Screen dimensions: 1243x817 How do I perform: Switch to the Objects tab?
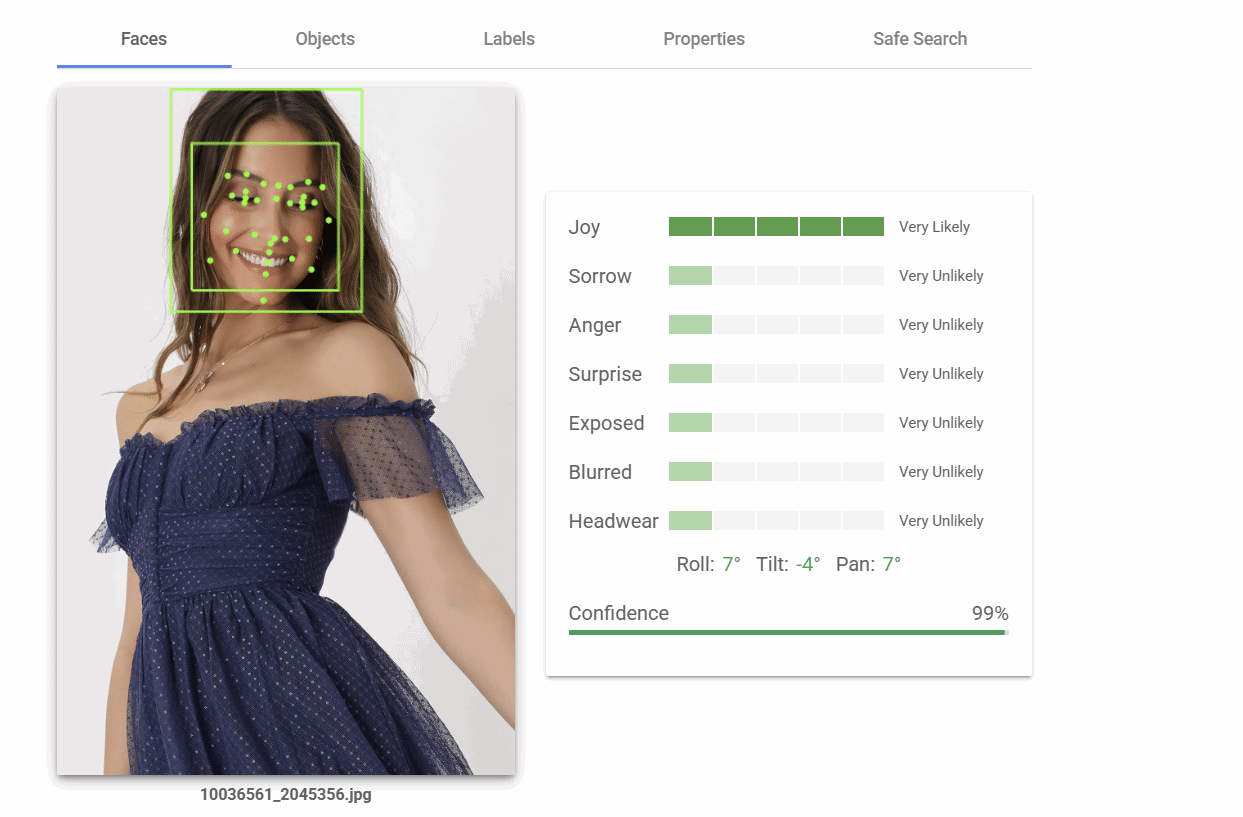click(x=325, y=39)
